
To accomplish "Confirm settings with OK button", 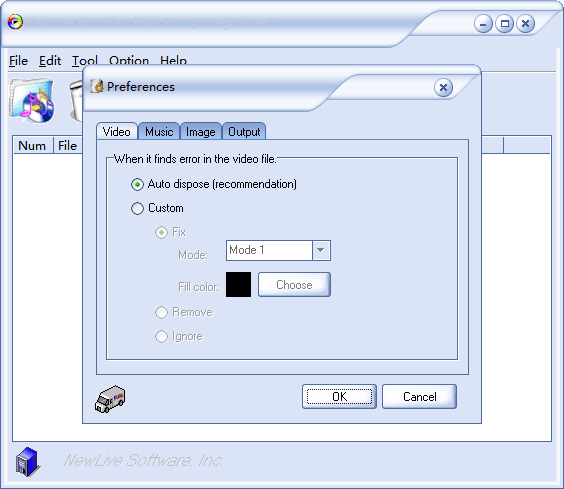I will [x=339, y=397].
